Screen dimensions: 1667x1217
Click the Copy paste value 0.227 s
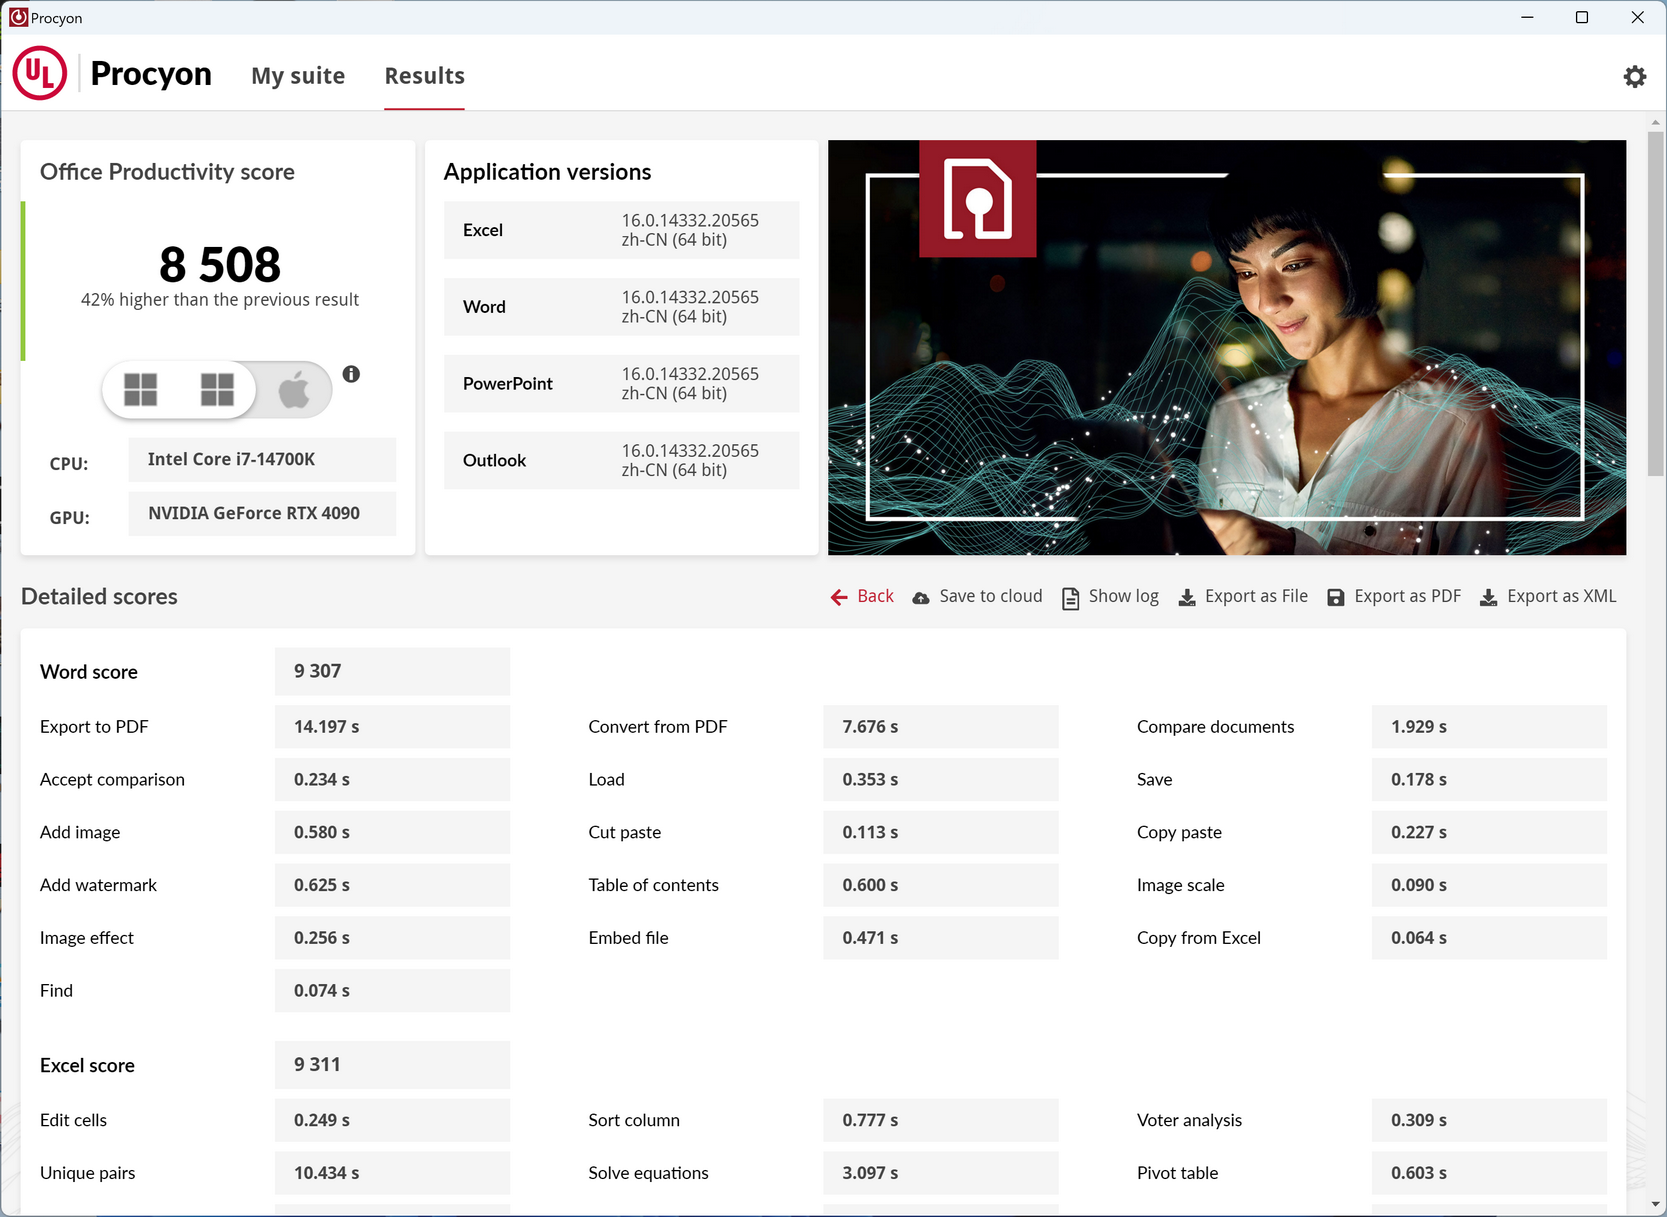click(1489, 833)
